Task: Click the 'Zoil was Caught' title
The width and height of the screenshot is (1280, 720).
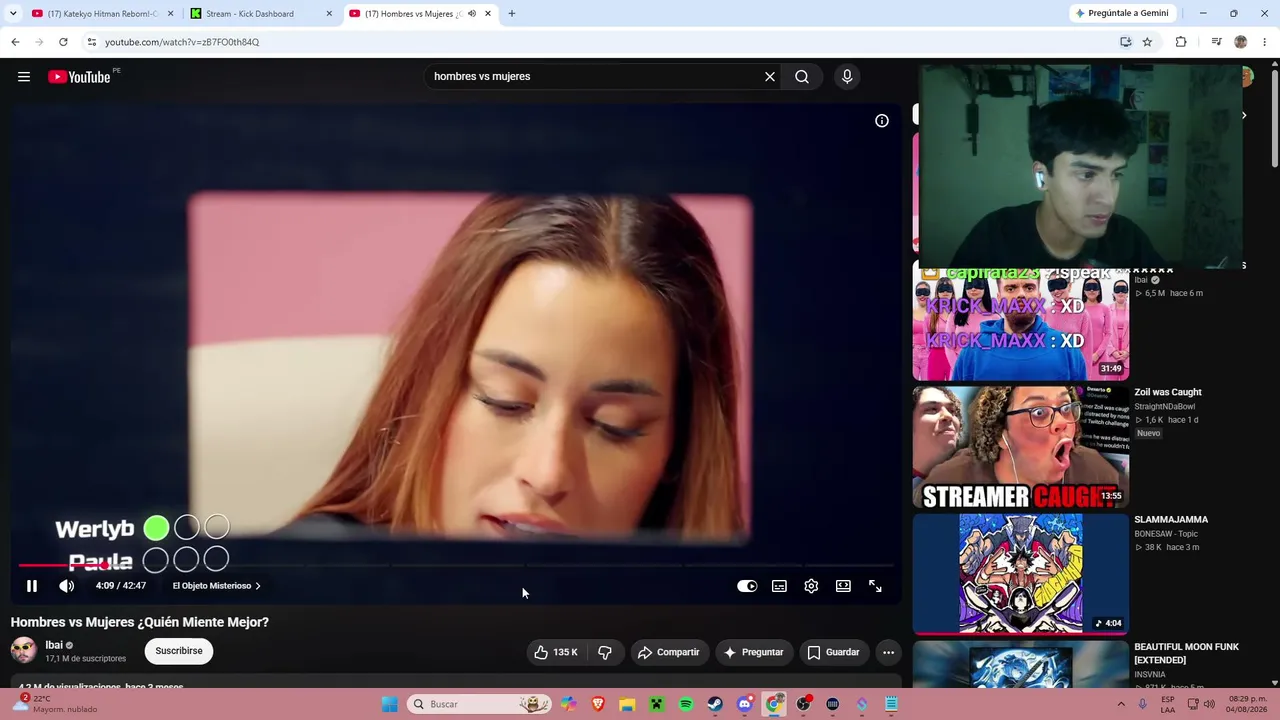Action: [1168, 392]
